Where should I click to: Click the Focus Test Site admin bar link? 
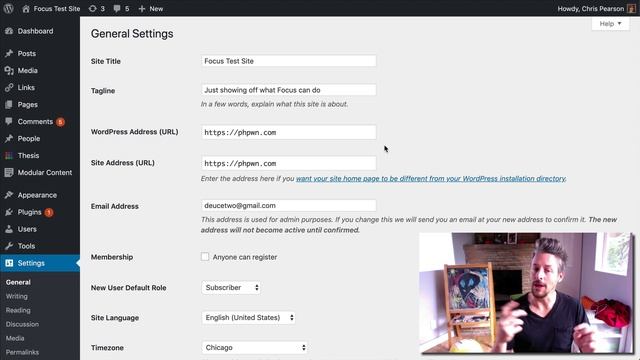[x=57, y=9]
